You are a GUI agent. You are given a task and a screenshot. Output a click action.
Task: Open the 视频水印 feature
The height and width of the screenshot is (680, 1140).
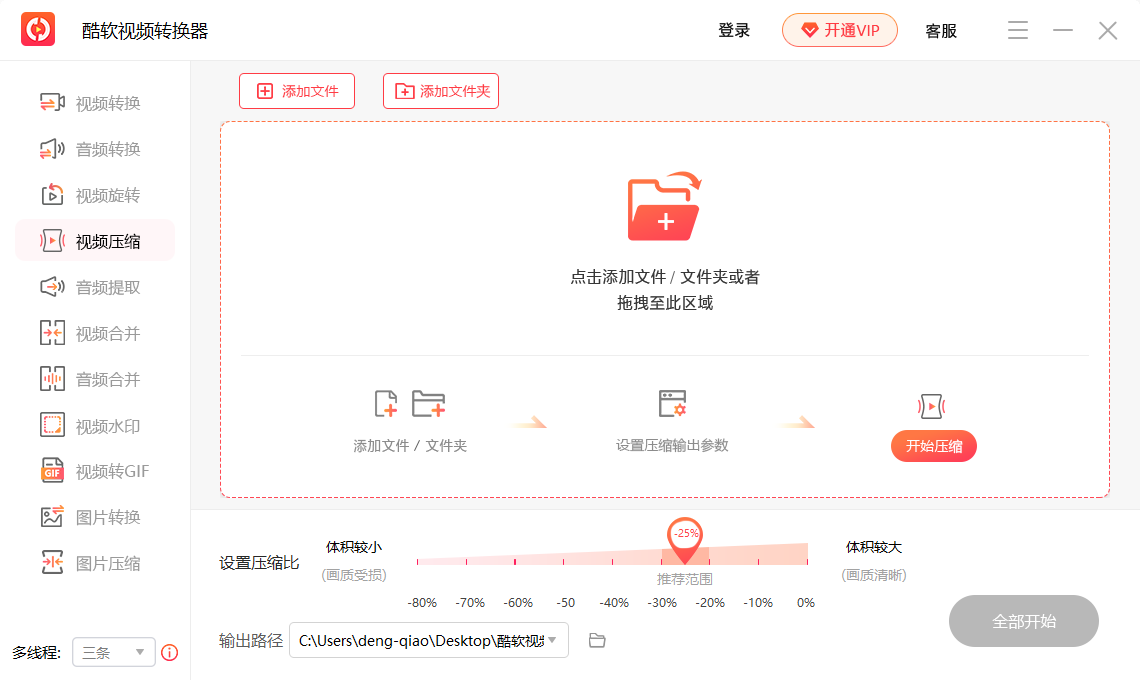click(x=97, y=424)
